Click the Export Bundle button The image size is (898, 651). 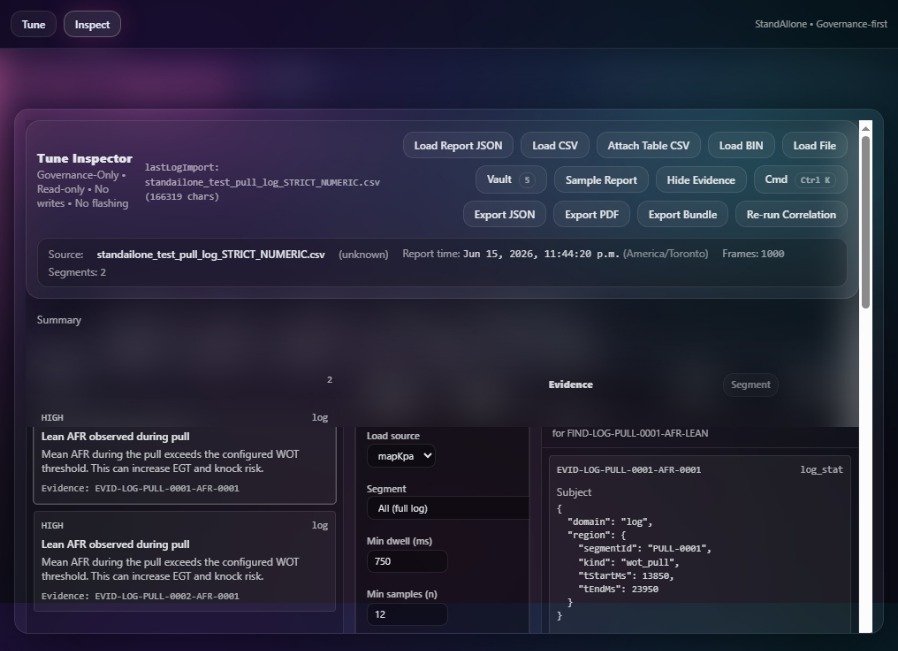[682, 214]
